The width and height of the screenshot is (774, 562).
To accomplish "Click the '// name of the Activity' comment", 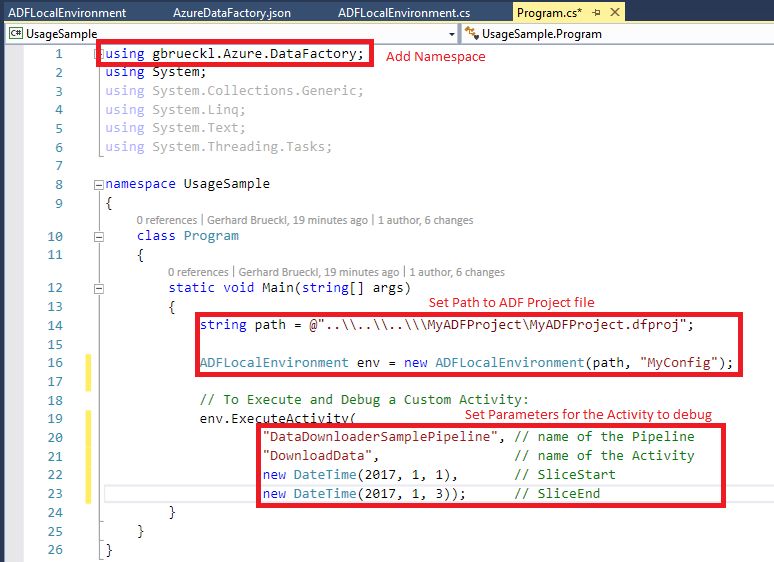I will [x=604, y=456].
